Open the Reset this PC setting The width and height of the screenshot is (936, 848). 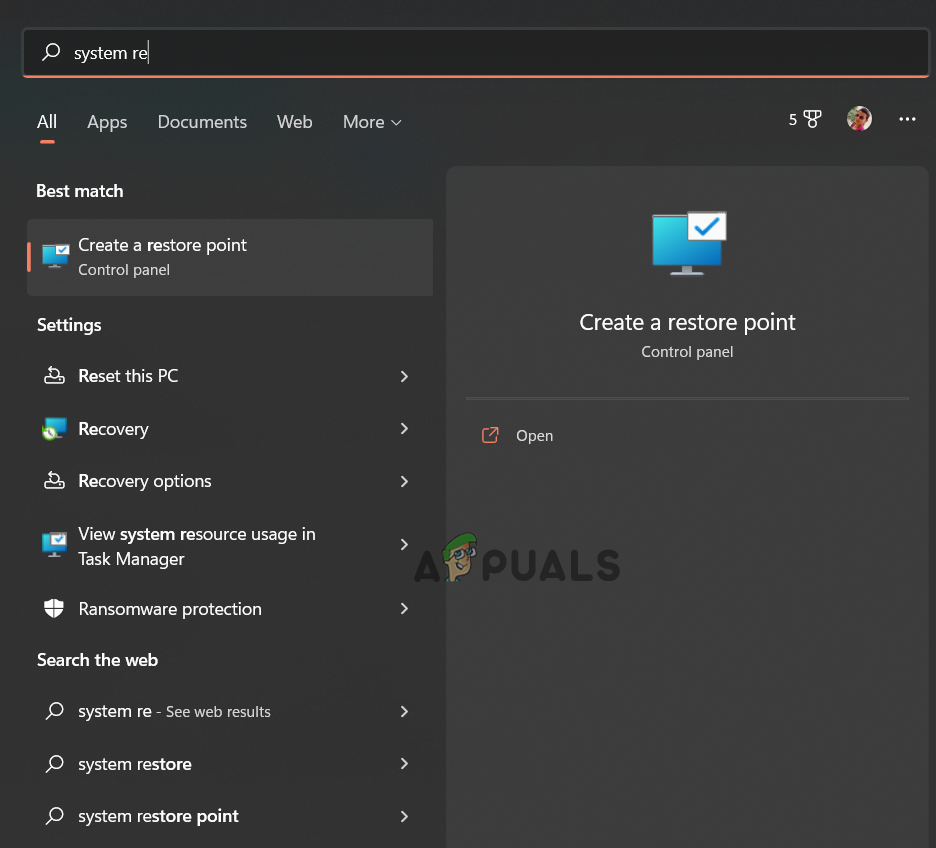point(230,376)
